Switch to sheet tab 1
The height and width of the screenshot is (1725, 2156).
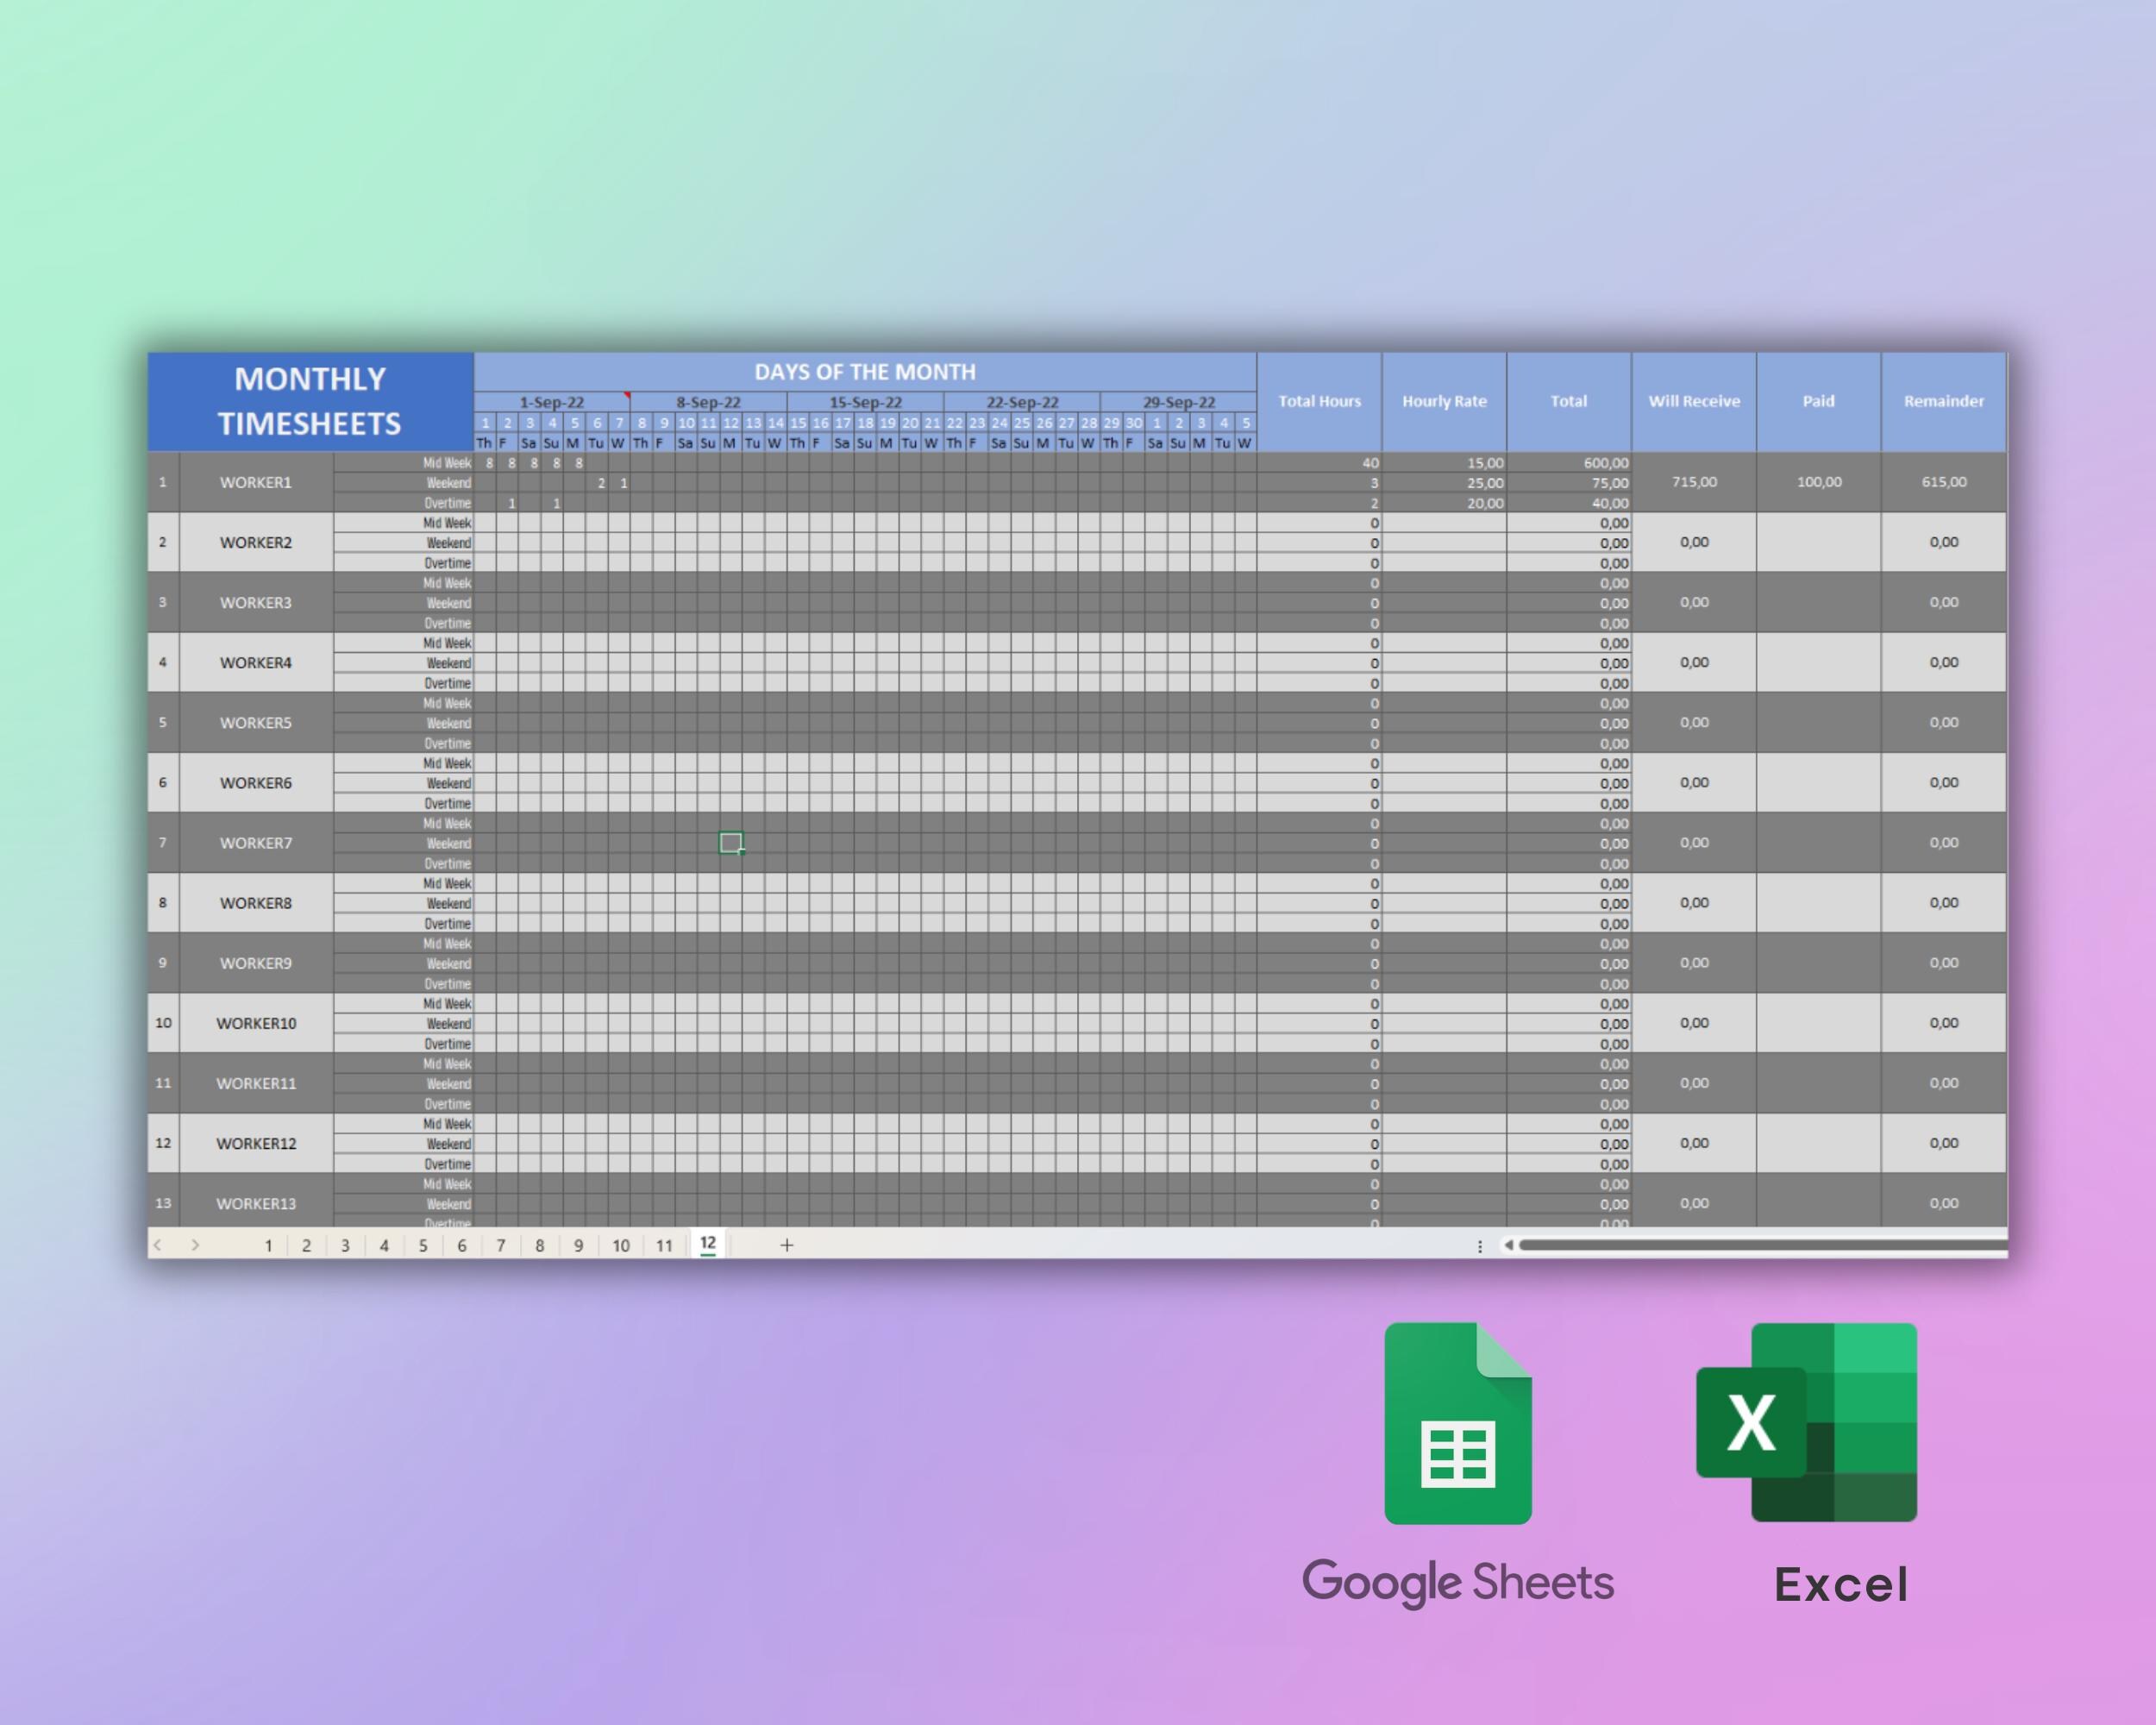(267, 1245)
